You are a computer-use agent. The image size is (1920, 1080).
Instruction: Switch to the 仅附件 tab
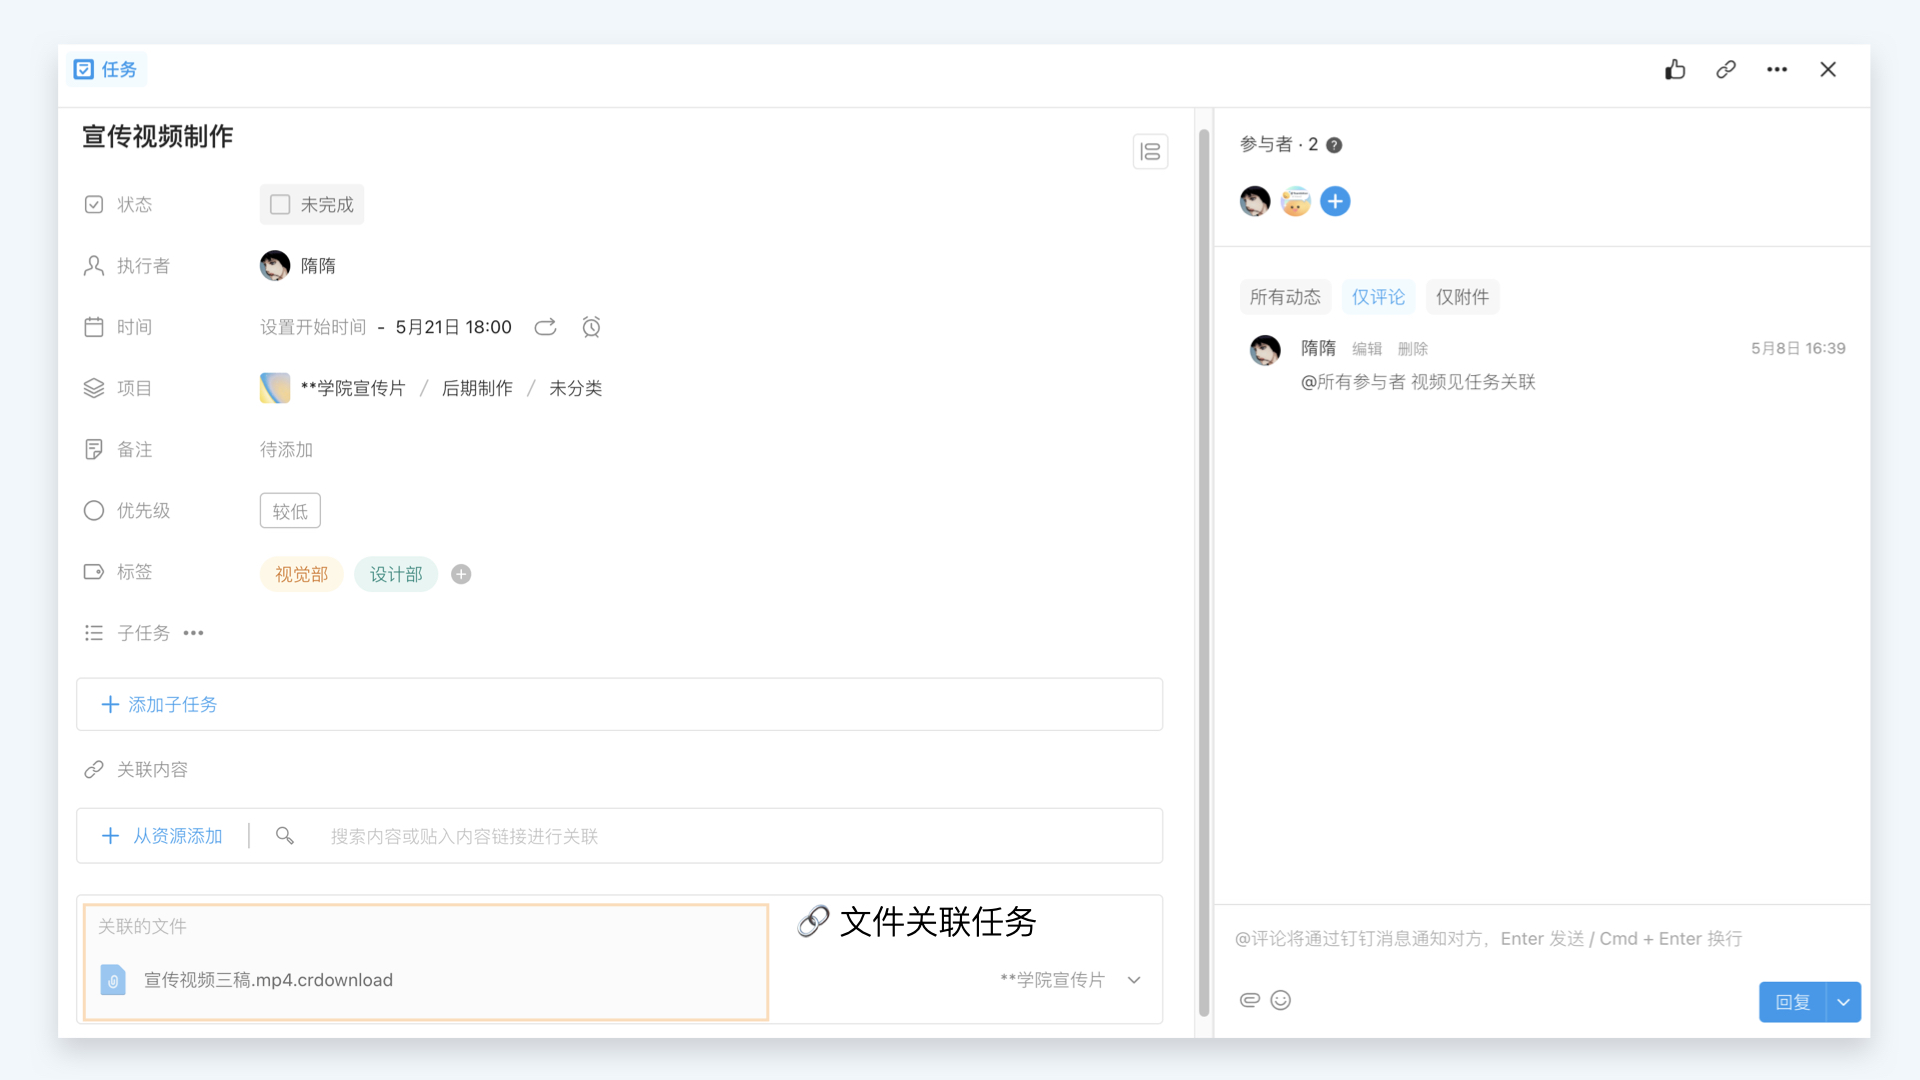[x=1462, y=297]
